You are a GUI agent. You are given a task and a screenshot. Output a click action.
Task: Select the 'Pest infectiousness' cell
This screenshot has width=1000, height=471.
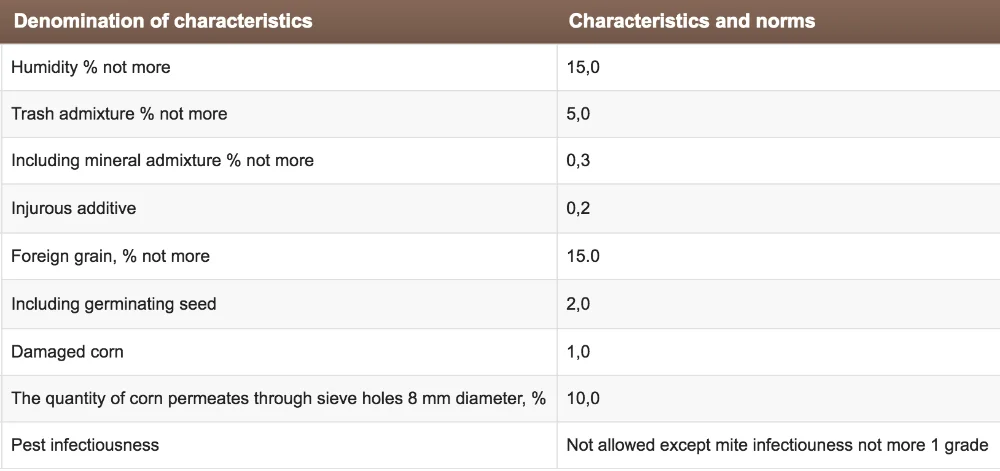point(85,444)
